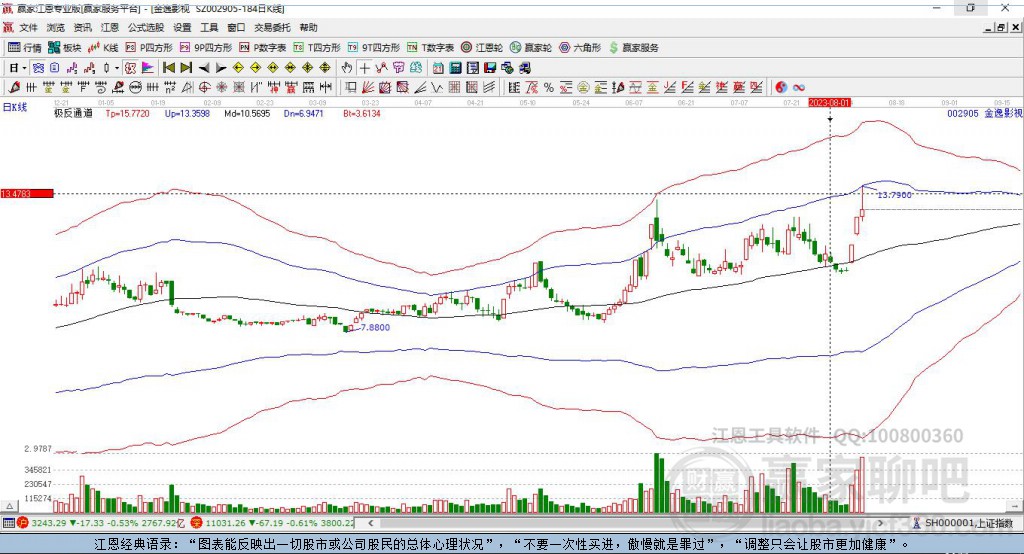Open the 江恩 menu
The width and height of the screenshot is (1024, 554).
[x=110, y=27]
